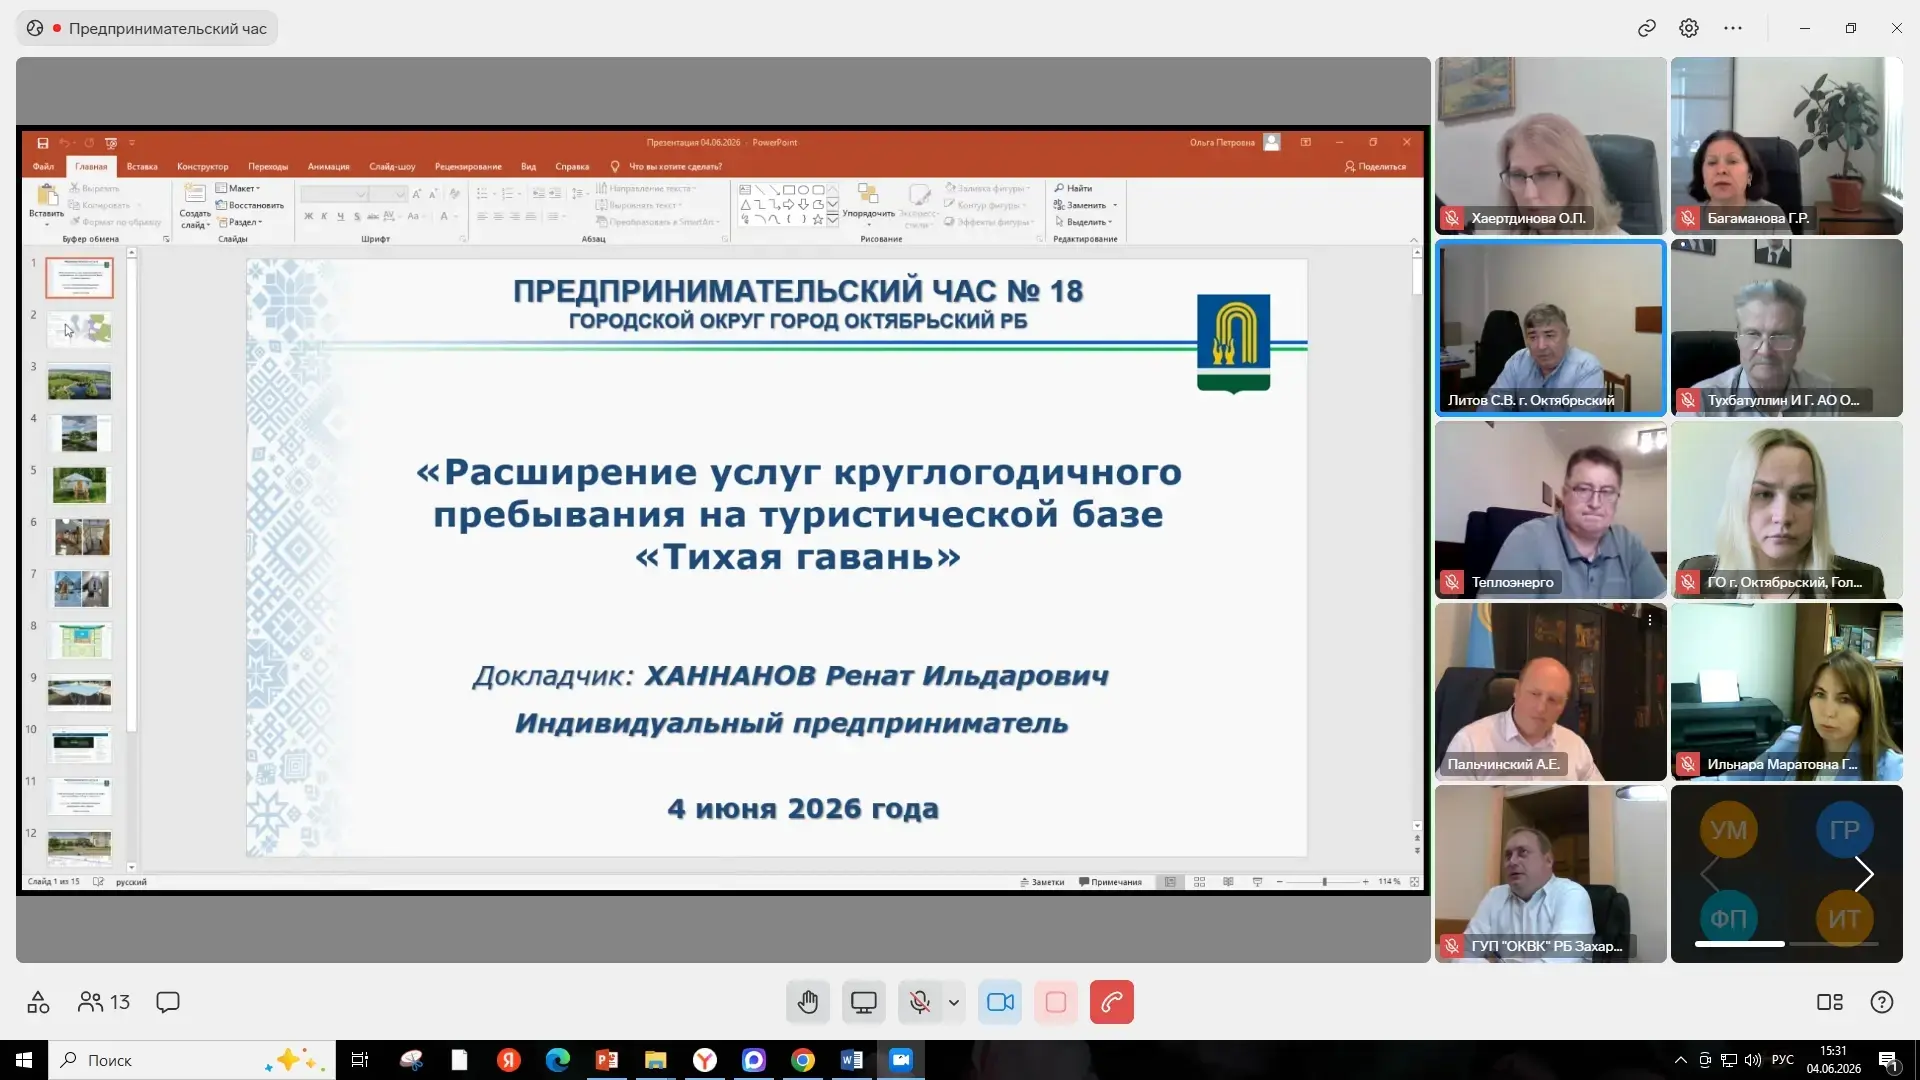Image resolution: width=1920 pixels, height=1080 pixels.
Task: Open options on the Пальчинский А.Е. tile
Action: (1650, 620)
